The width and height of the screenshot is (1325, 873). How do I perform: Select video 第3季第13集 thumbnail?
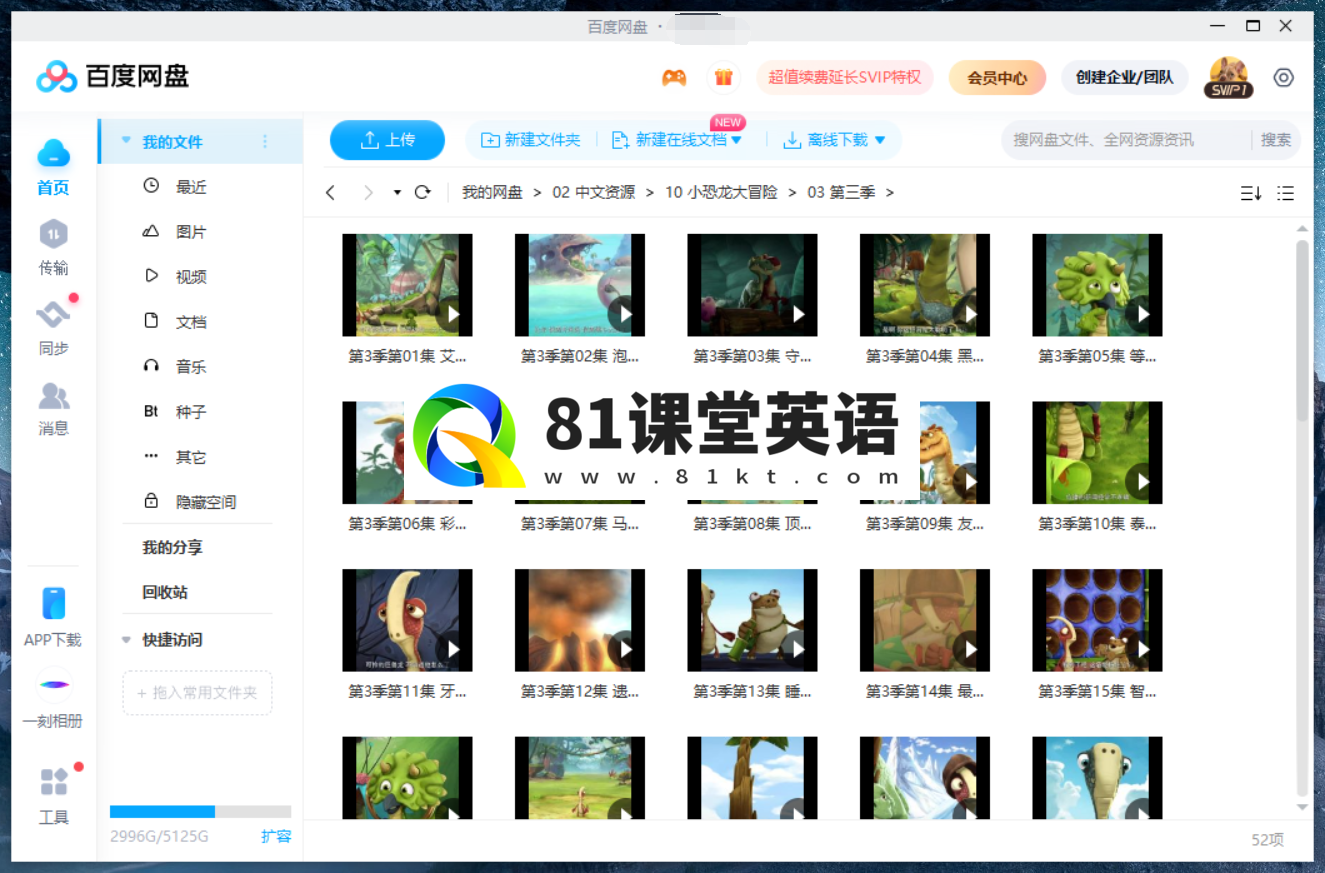point(752,620)
